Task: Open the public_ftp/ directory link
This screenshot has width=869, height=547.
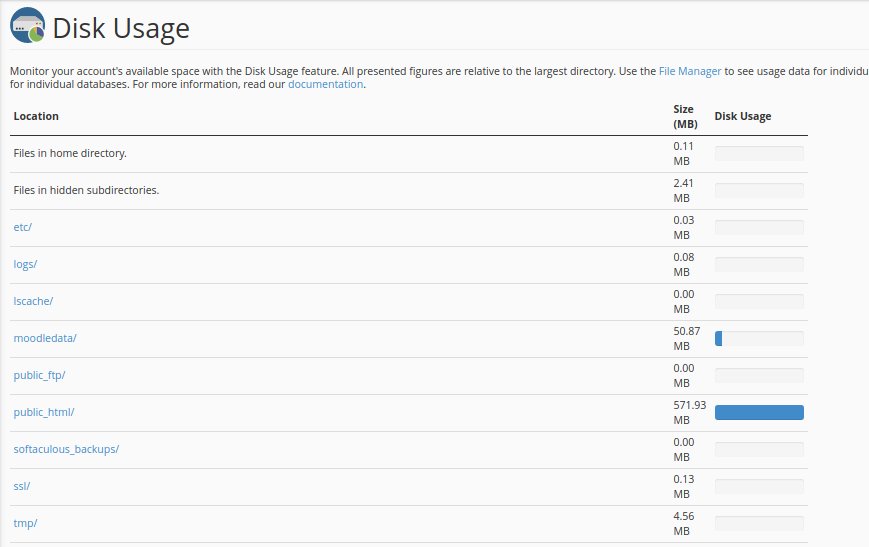Action: (39, 375)
